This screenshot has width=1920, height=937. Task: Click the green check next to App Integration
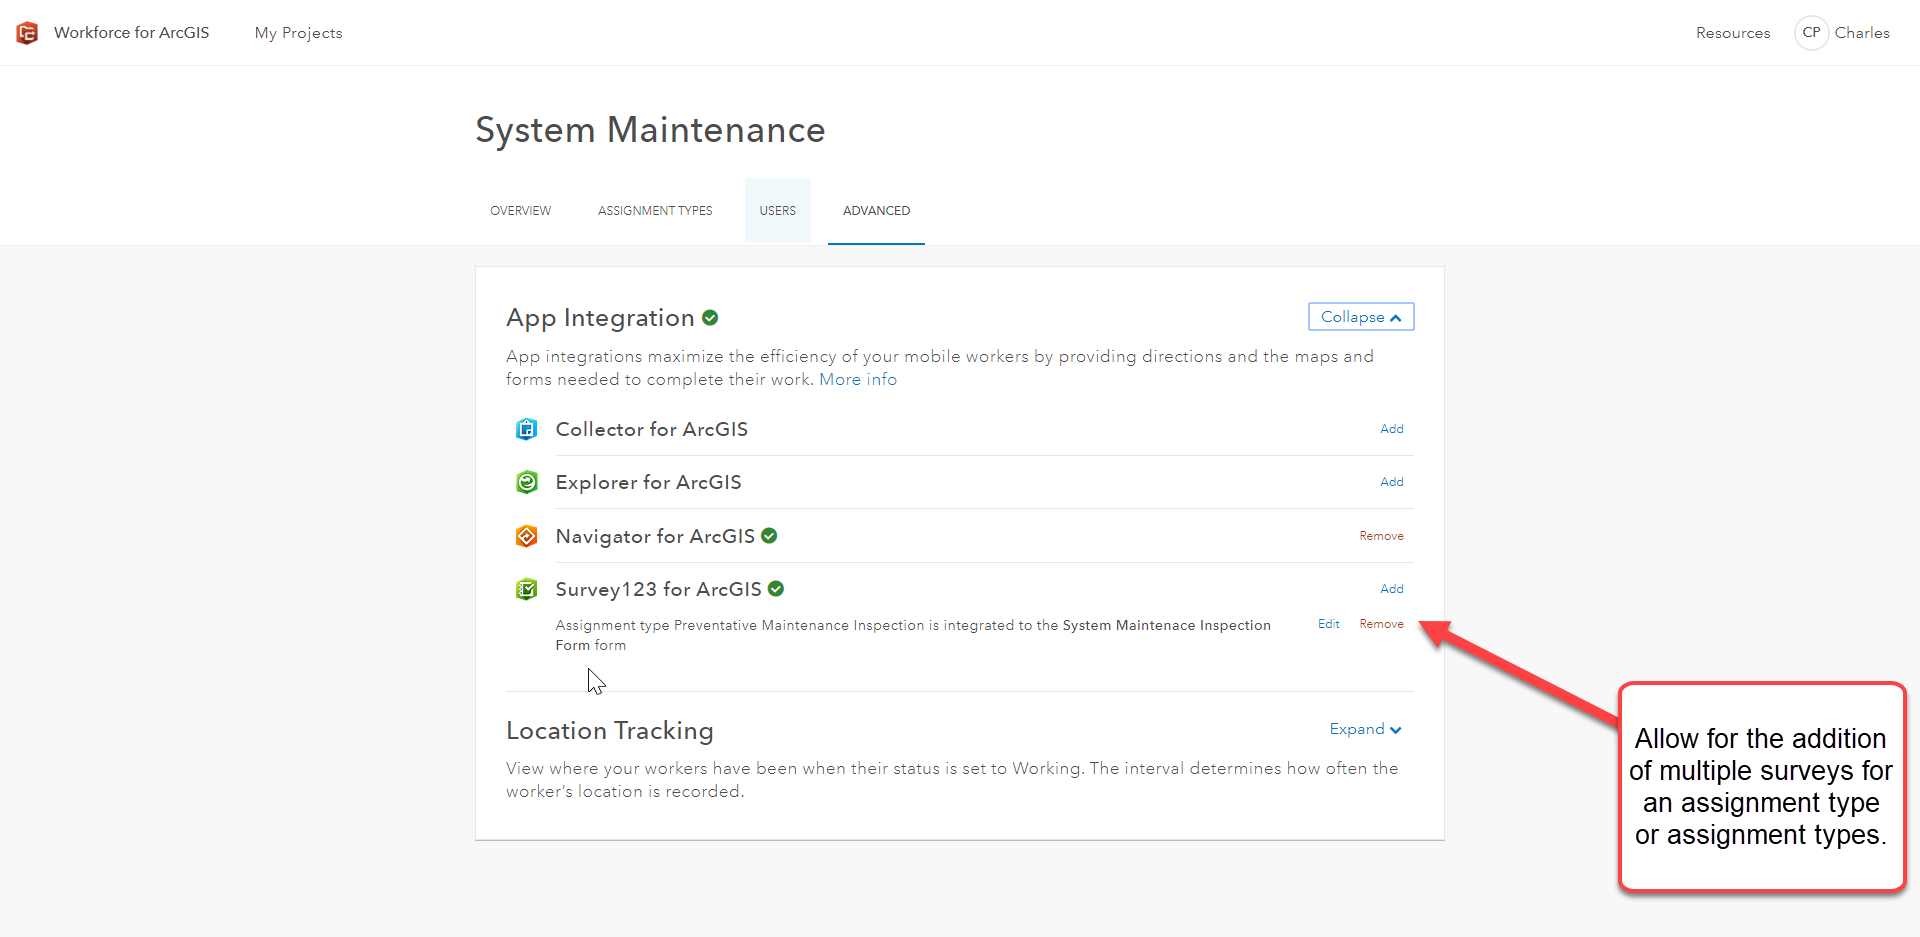tap(710, 318)
